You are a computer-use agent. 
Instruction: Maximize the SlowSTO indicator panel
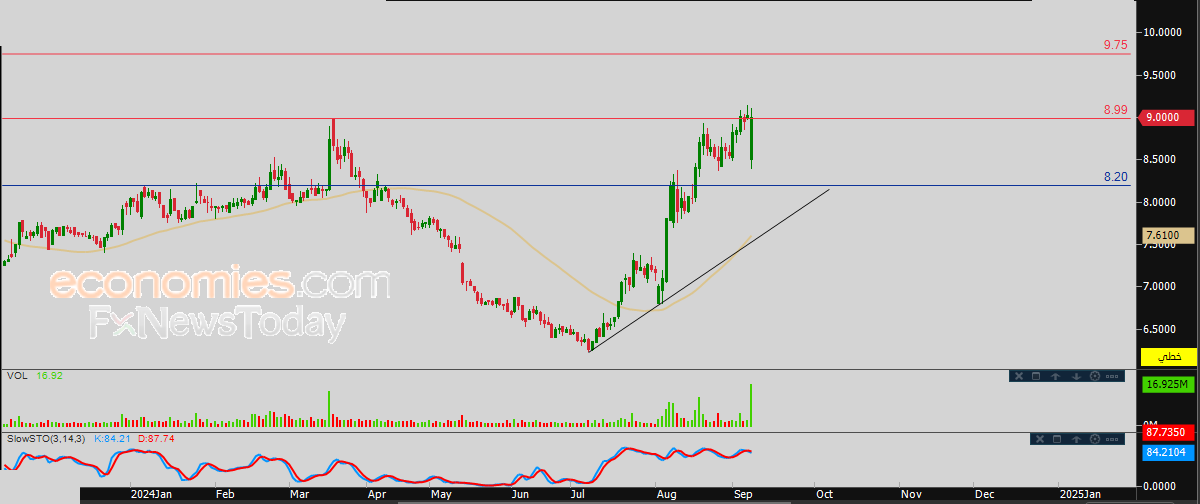[x=1057, y=439]
